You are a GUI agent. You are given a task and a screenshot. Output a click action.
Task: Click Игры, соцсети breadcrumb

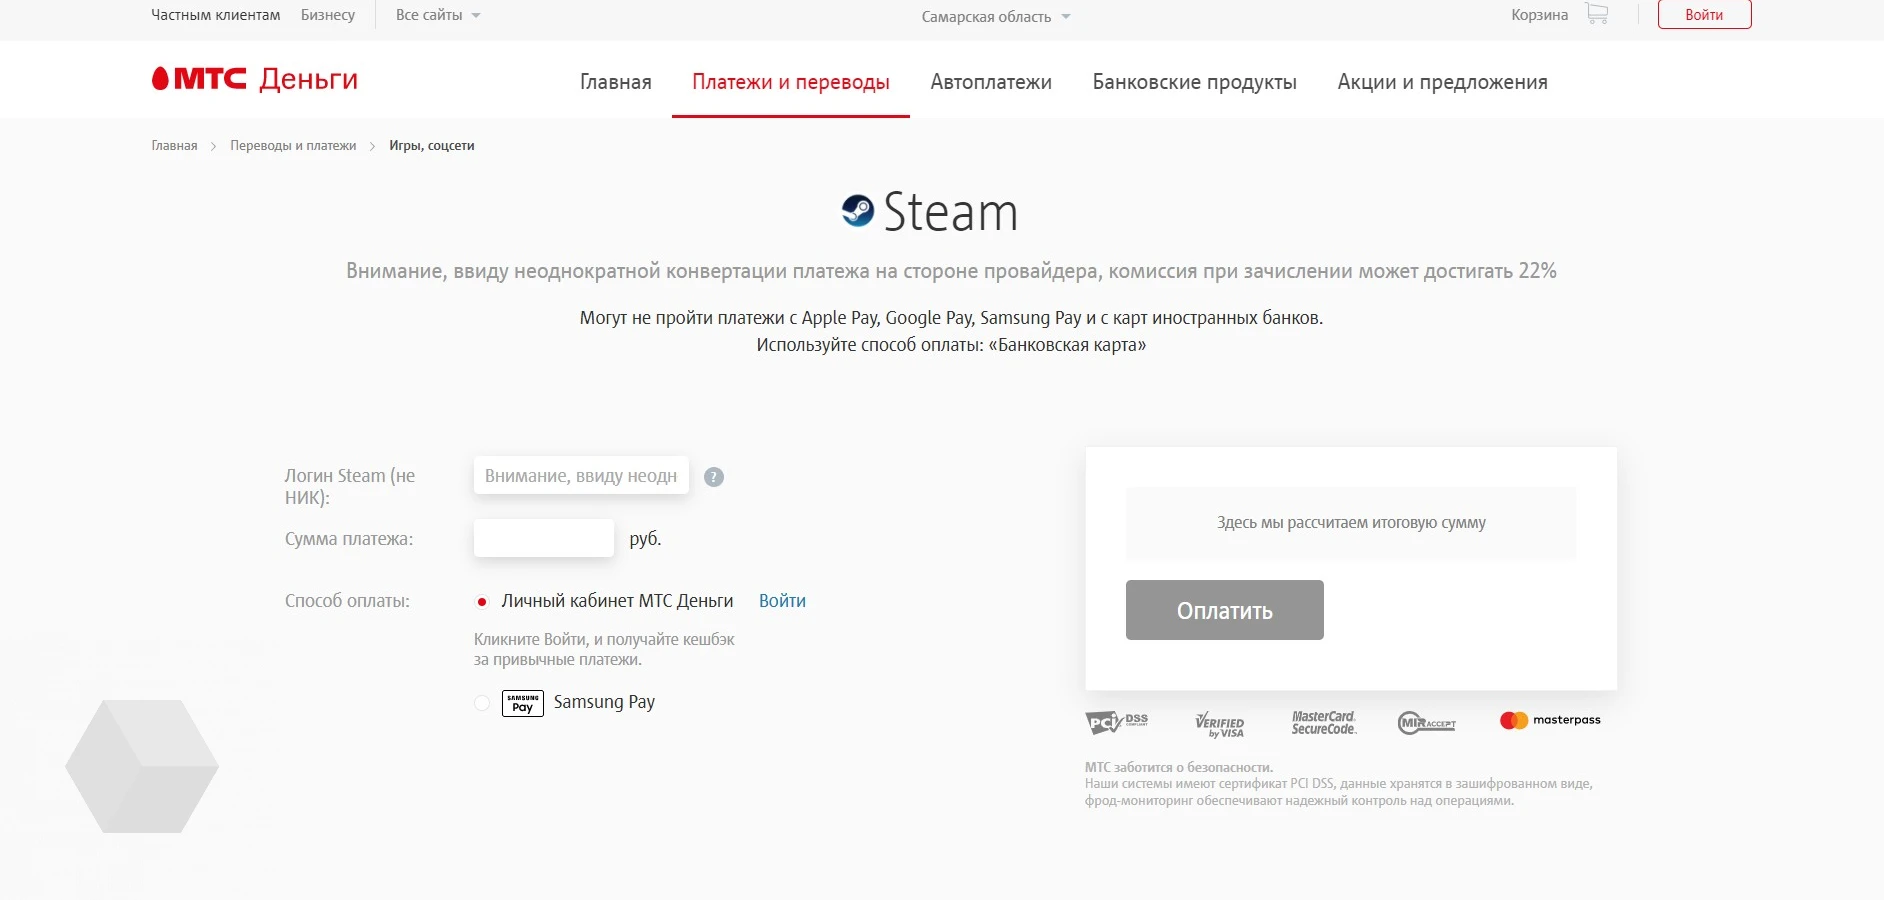[x=432, y=146]
